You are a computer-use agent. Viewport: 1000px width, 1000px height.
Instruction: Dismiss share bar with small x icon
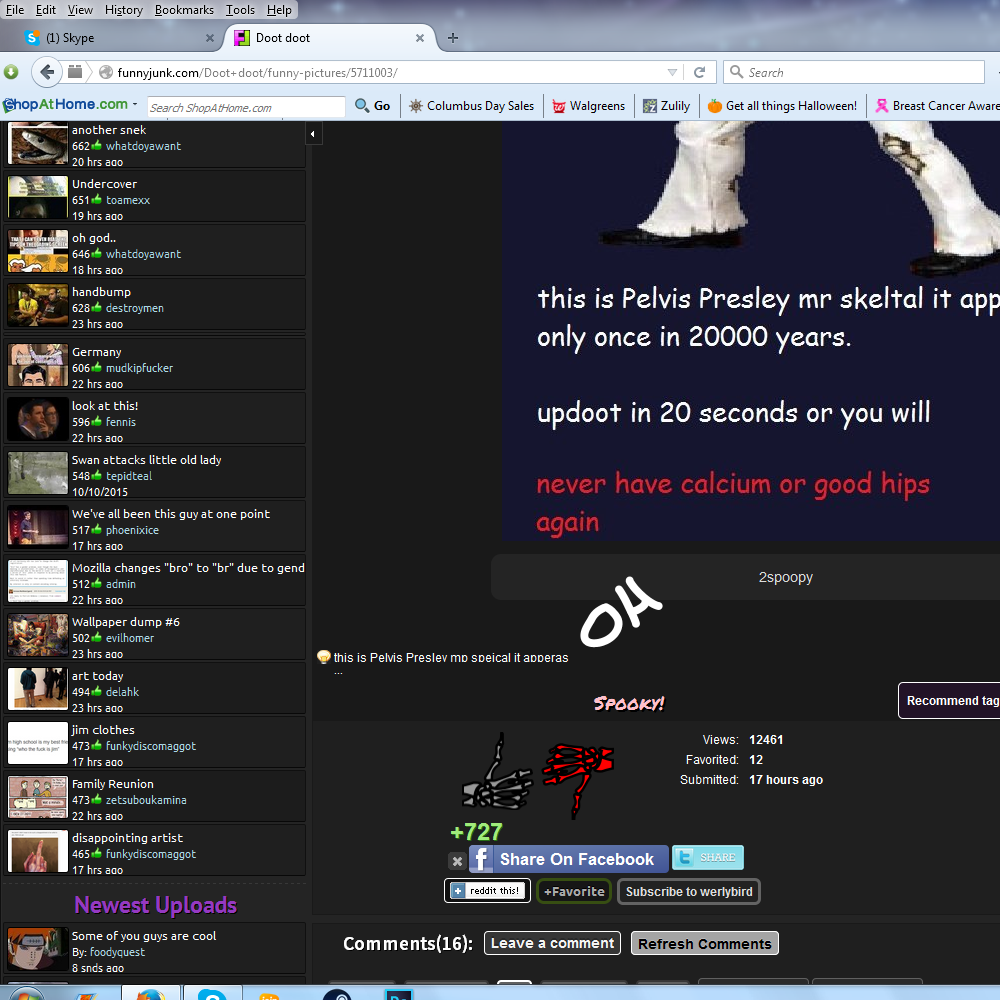pyautogui.click(x=456, y=860)
